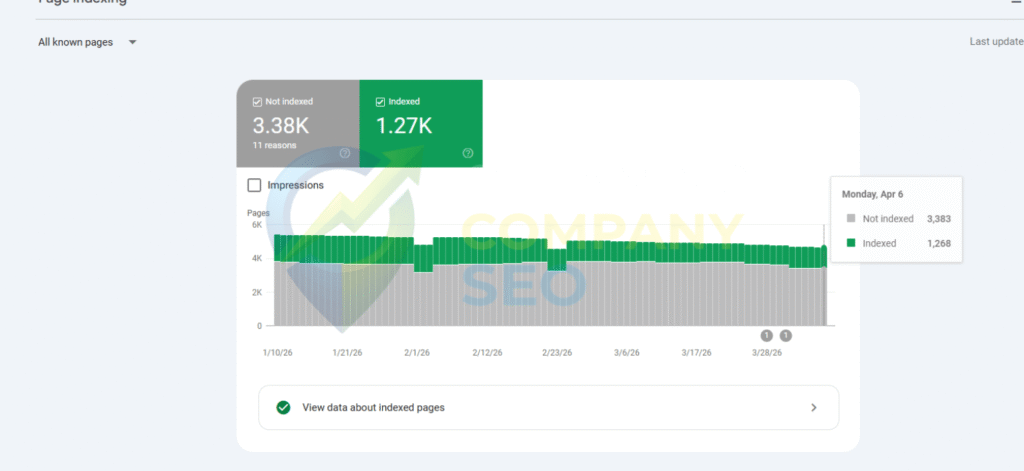Click green Indexed swatch in tooltip
This screenshot has height=471, width=1024.
(851, 243)
